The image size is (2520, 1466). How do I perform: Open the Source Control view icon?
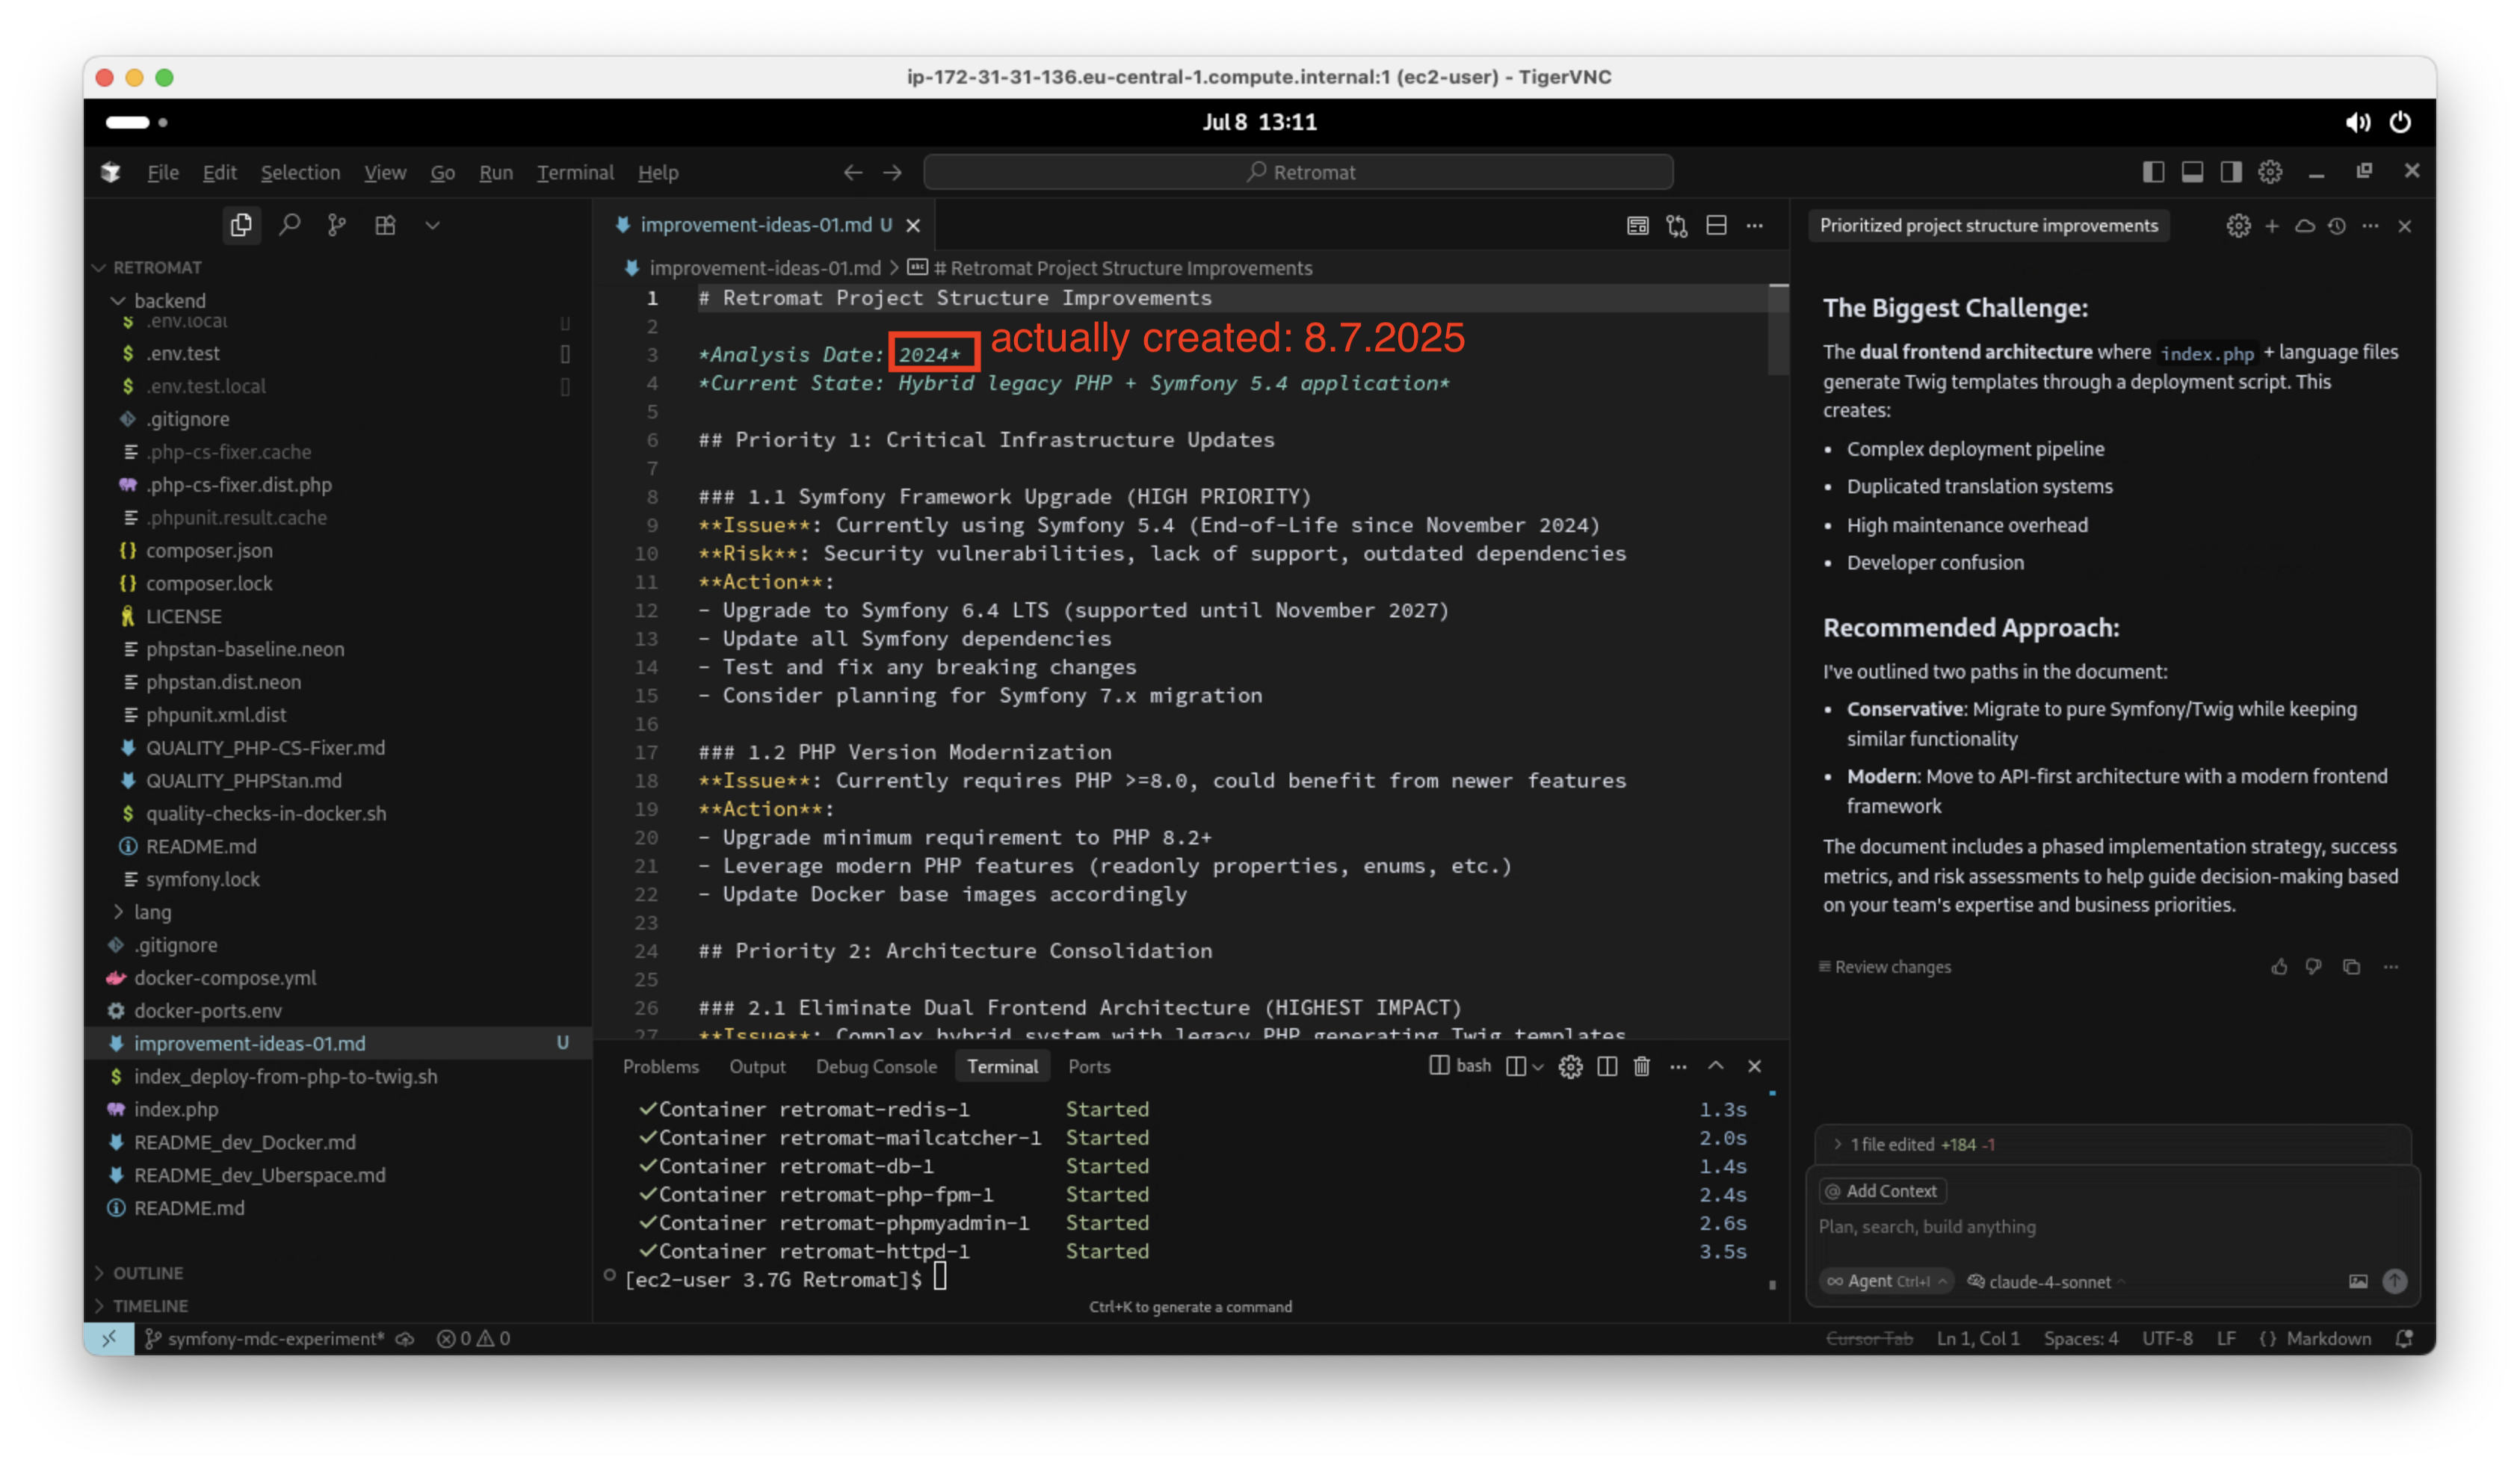click(337, 225)
